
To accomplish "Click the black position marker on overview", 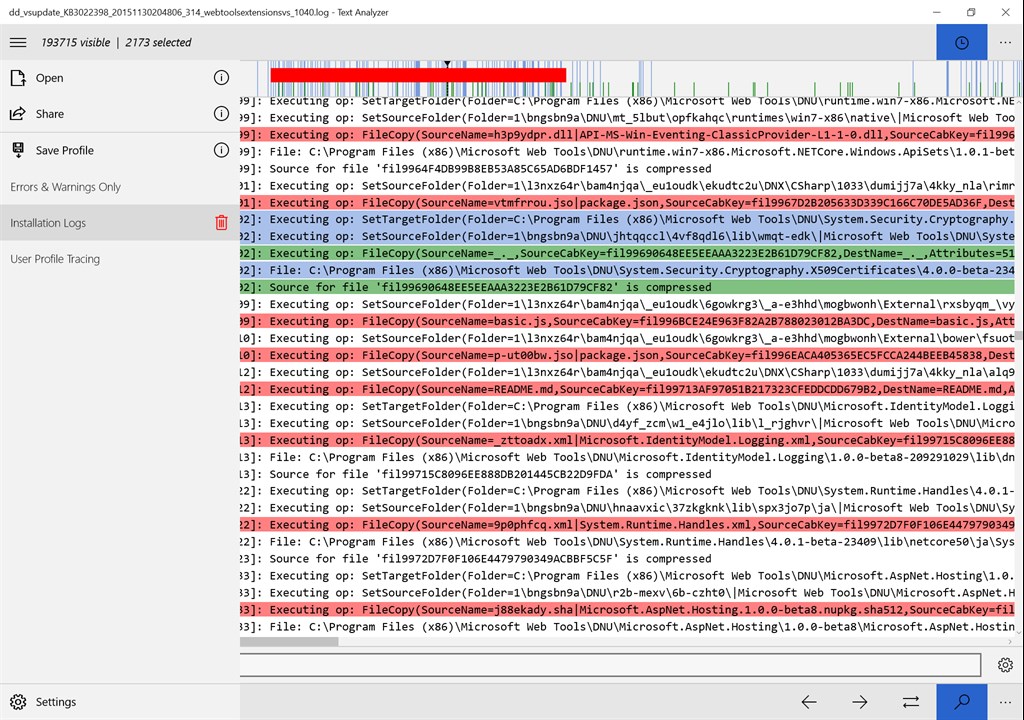I will [447, 64].
